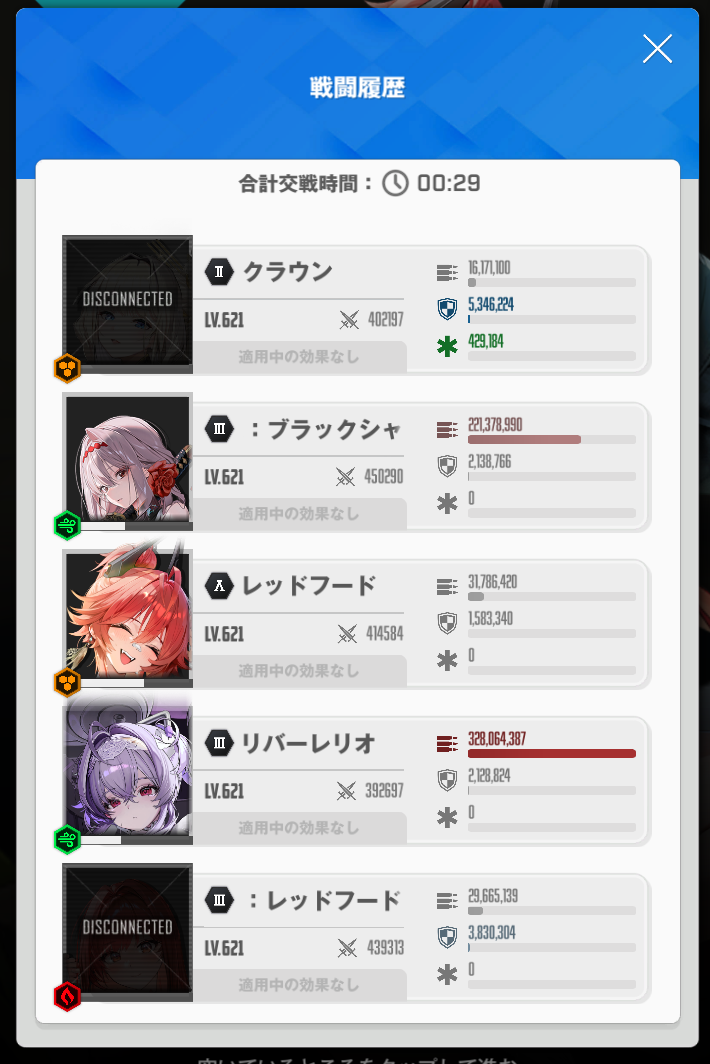This screenshot has height=1064, width=710.
Task: Click the orange element badge on クラウン's portrait
Action: pyautogui.click(x=67, y=368)
